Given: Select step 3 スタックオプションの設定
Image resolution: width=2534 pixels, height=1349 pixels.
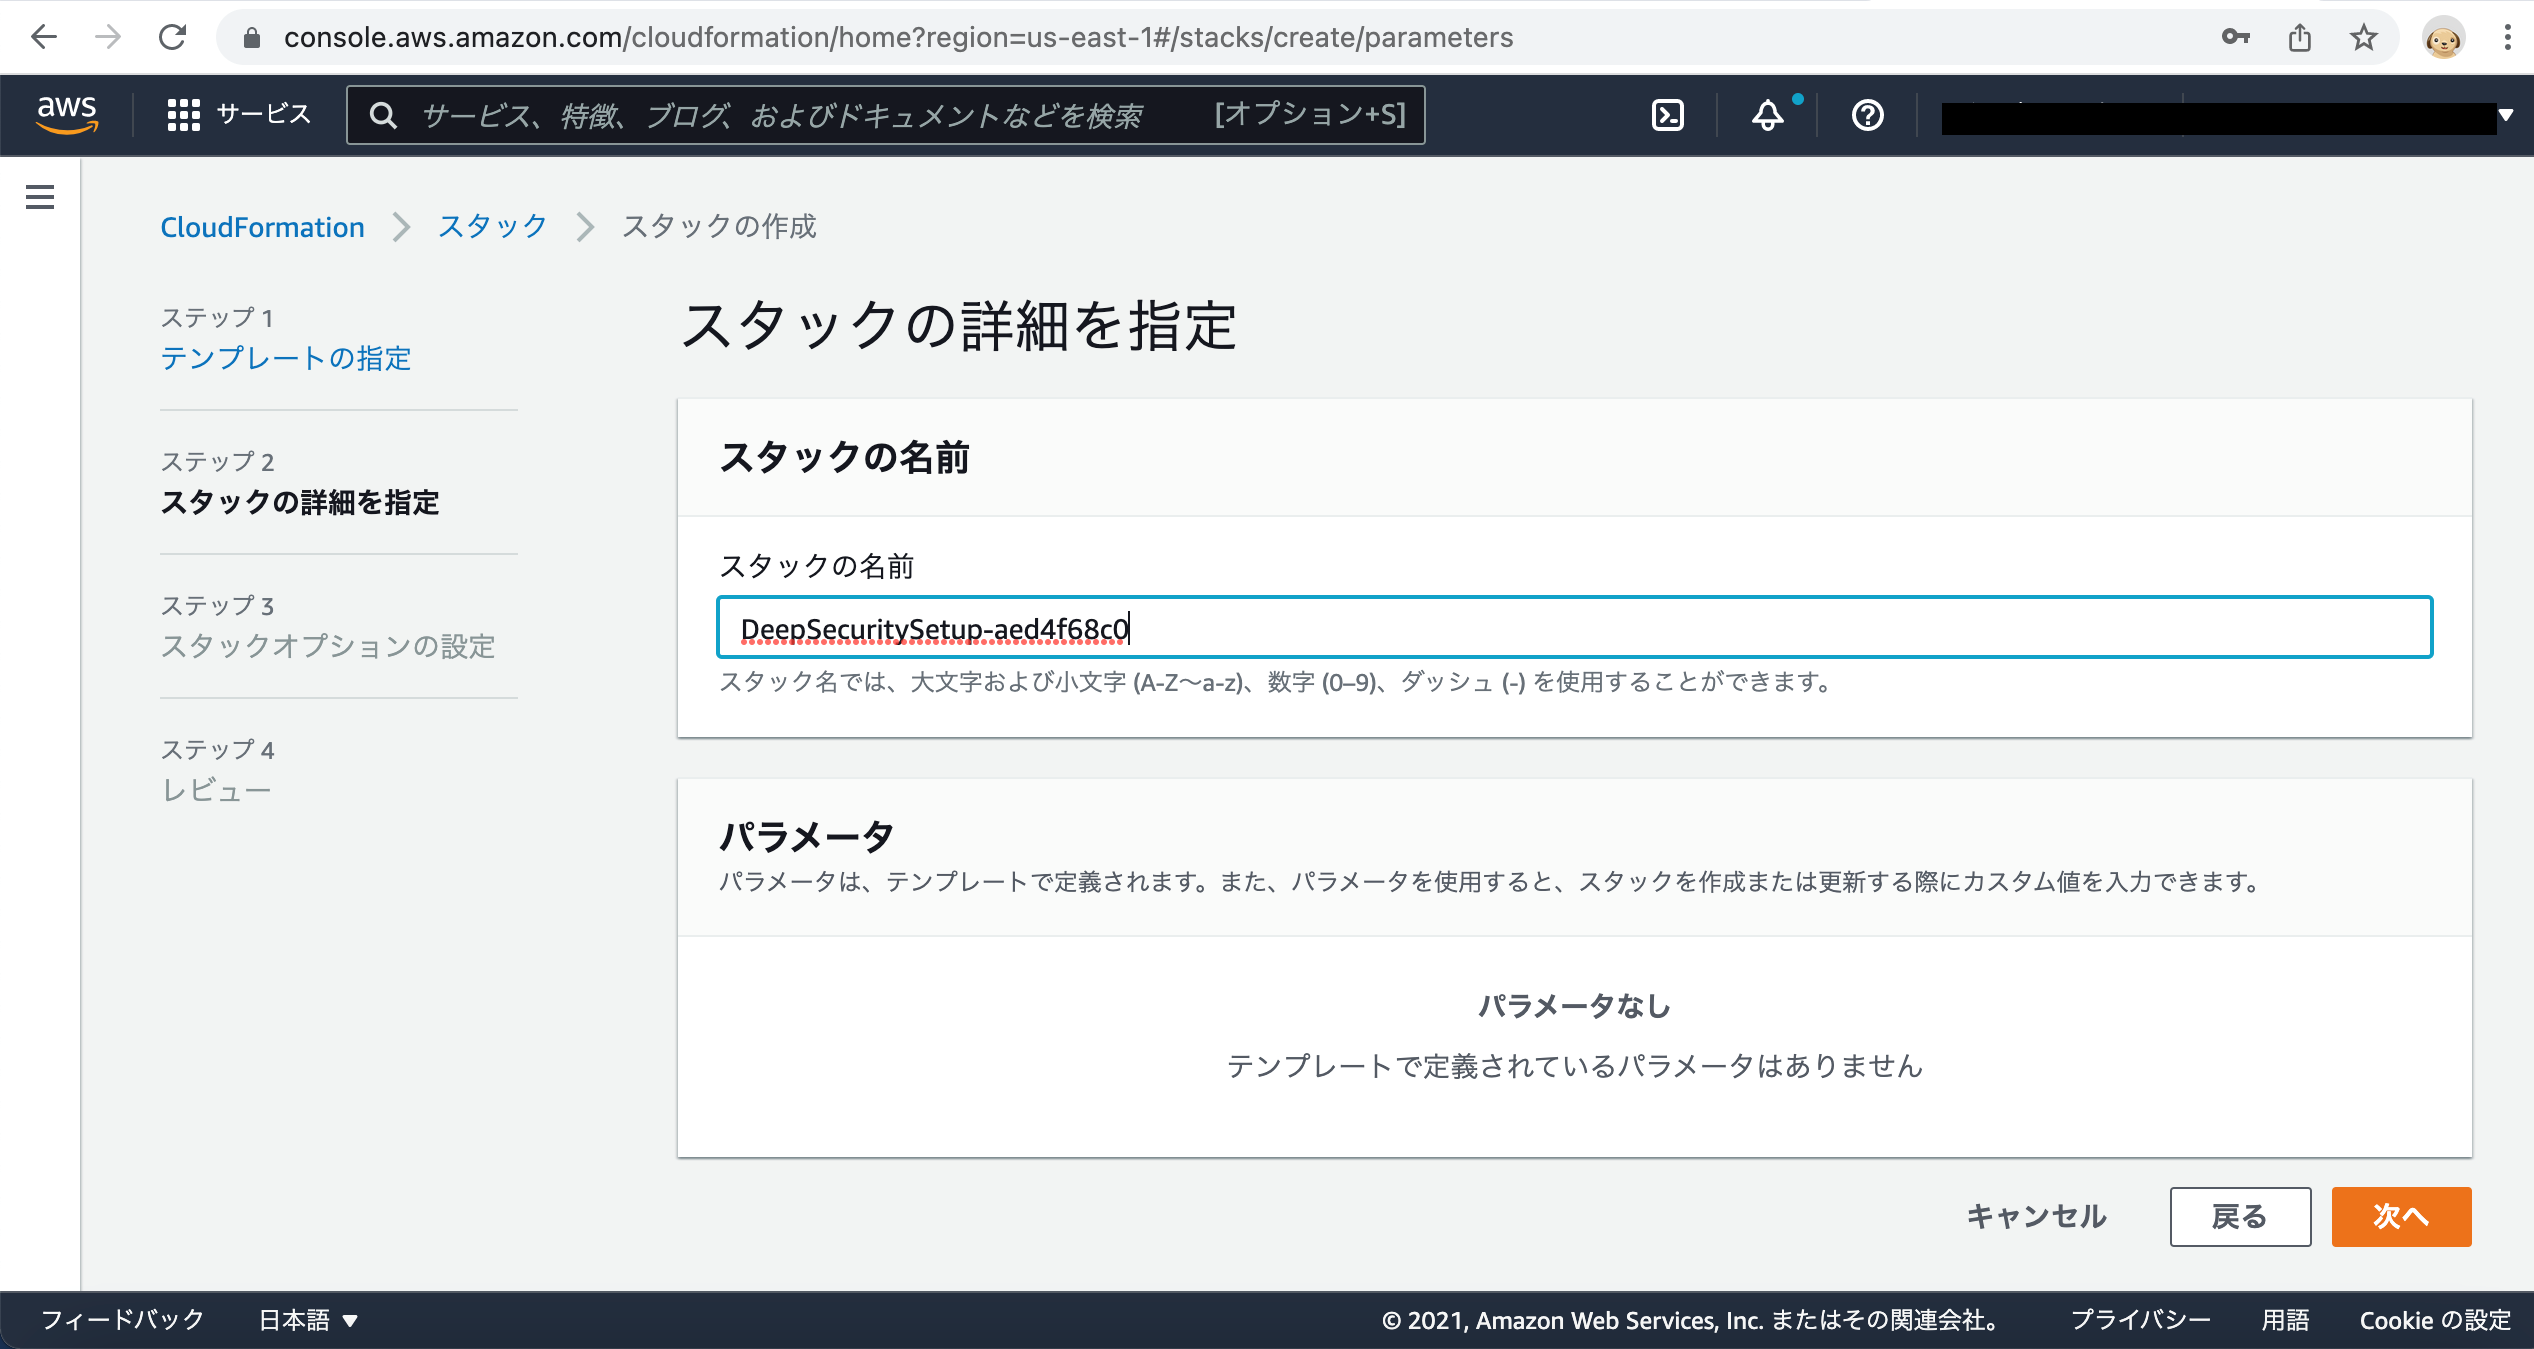Looking at the screenshot, I should point(328,646).
